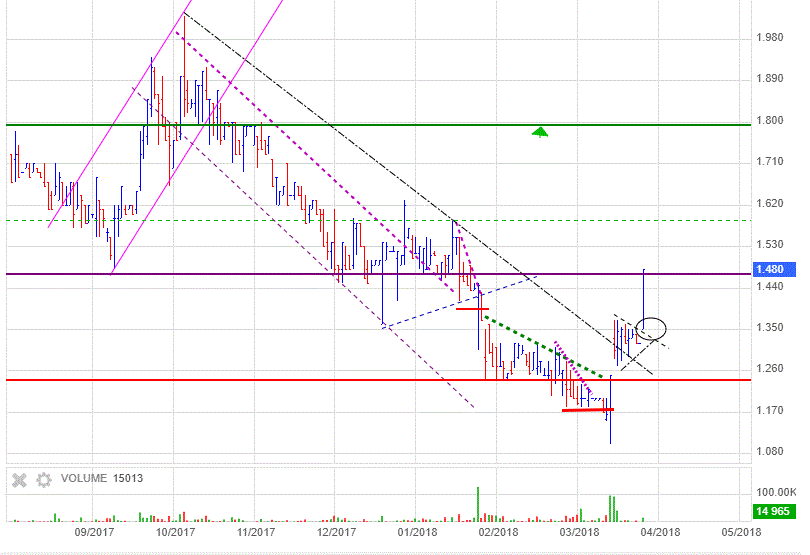Image resolution: width=810 pixels, height=555 pixels.
Task: Select the short red segment near 1.170
Action: click(588, 410)
